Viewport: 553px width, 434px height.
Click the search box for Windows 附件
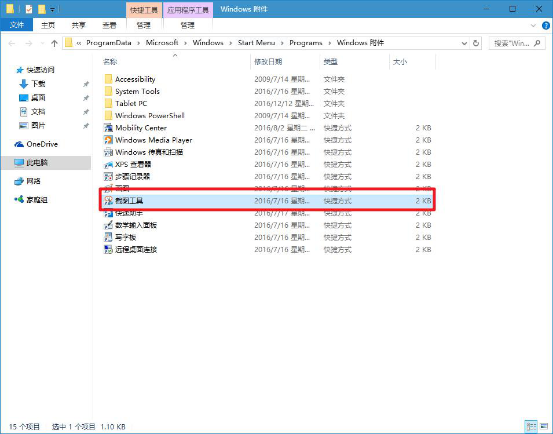pyautogui.click(x=517, y=43)
